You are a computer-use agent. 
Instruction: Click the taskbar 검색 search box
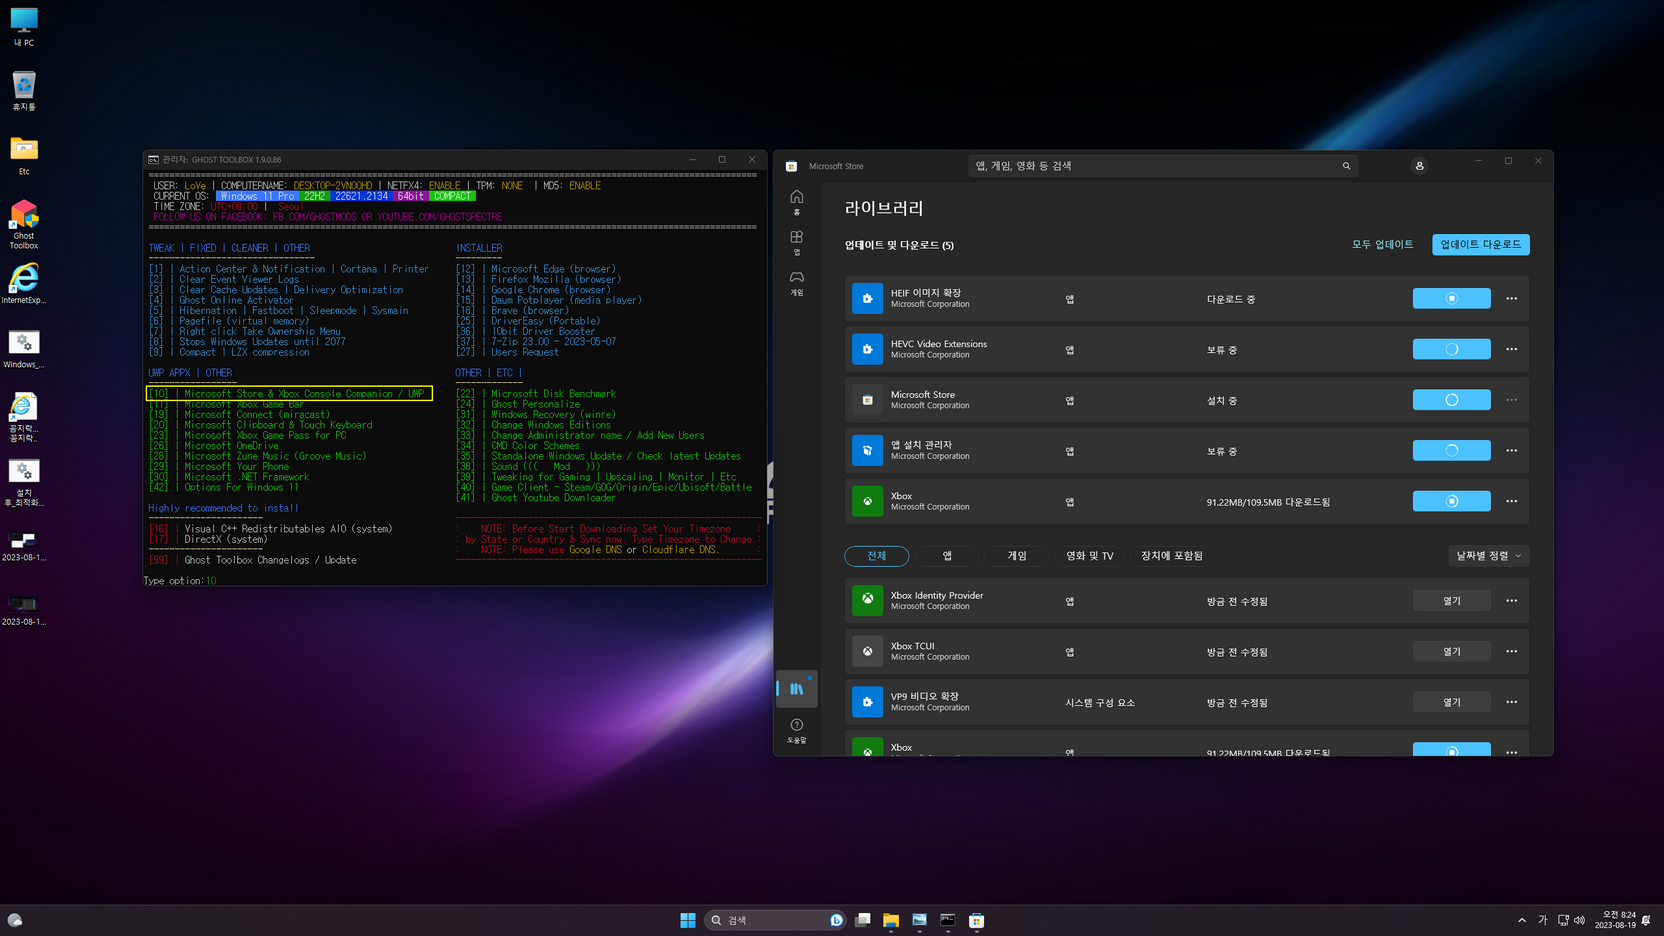(x=775, y=920)
